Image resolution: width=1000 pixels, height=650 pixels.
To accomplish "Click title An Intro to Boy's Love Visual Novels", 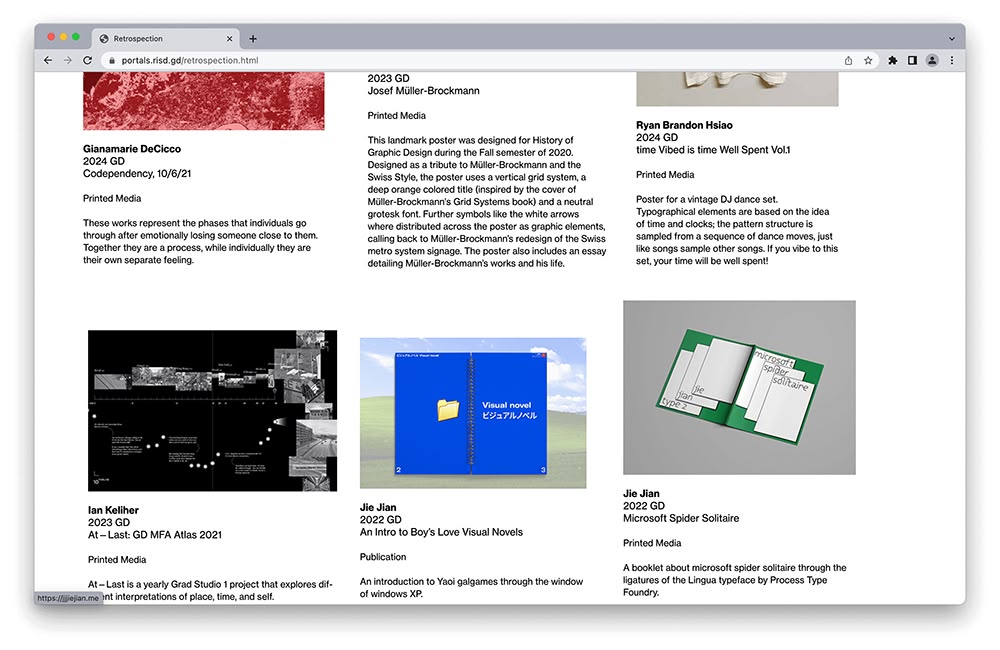I will tap(441, 533).
